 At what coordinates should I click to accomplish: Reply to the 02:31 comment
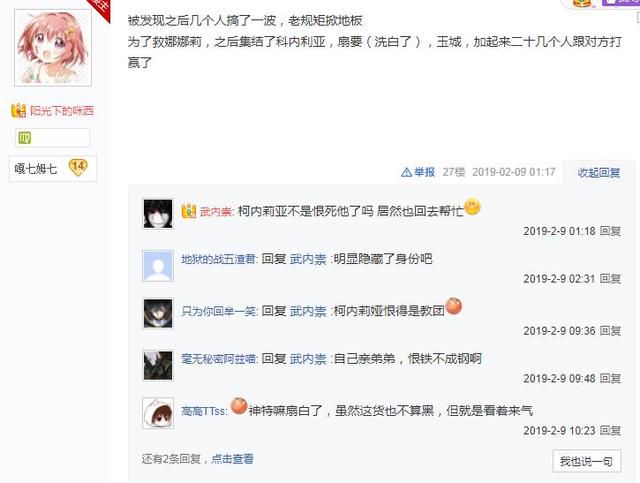[610, 279]
